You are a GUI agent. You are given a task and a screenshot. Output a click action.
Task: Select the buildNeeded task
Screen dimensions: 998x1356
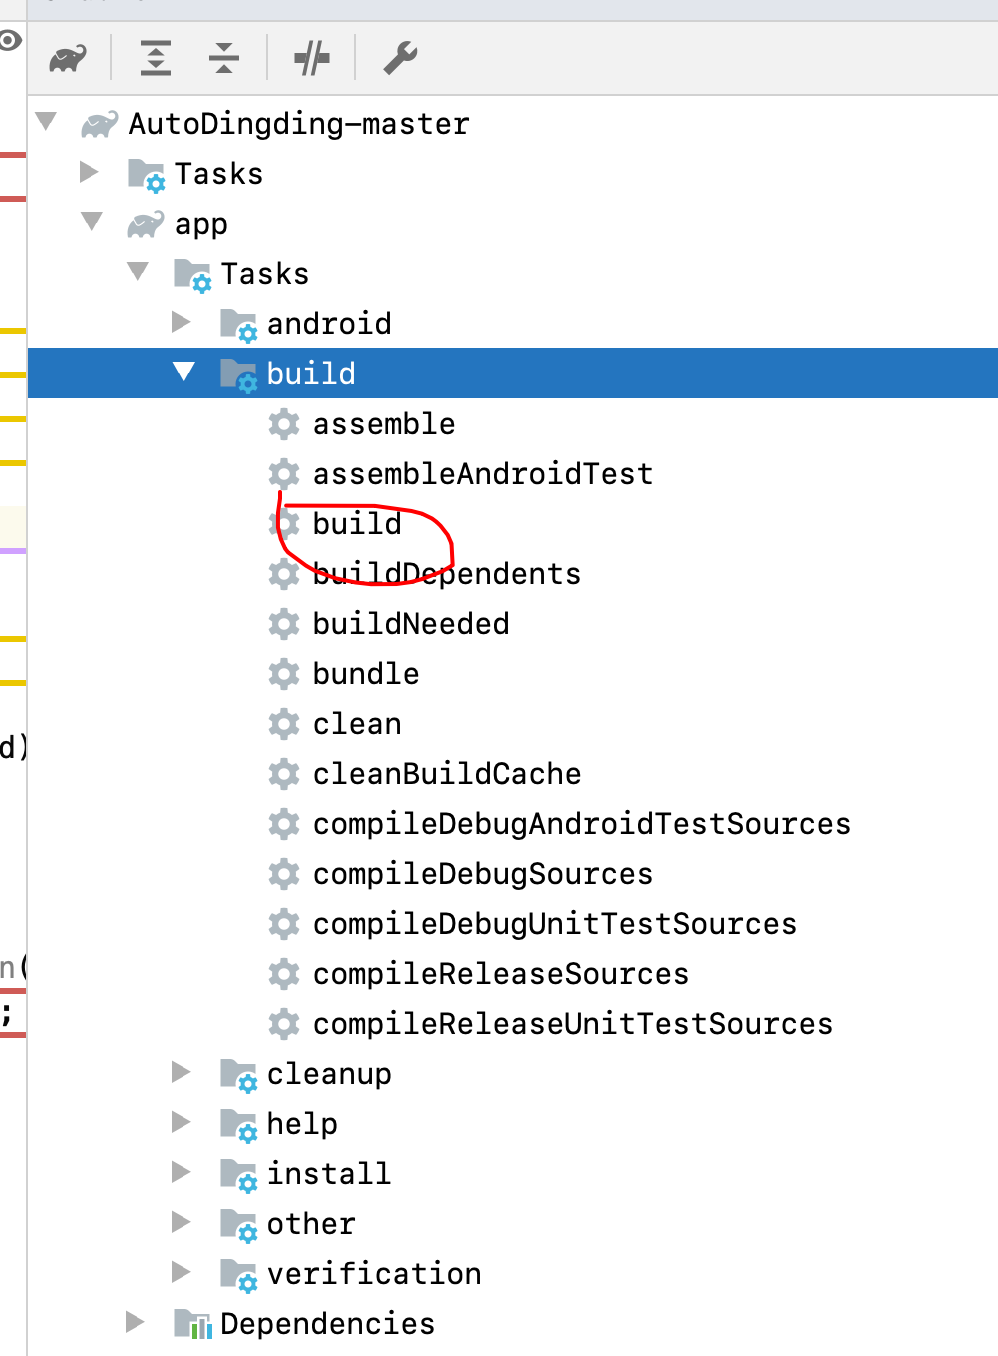[410, 623]
